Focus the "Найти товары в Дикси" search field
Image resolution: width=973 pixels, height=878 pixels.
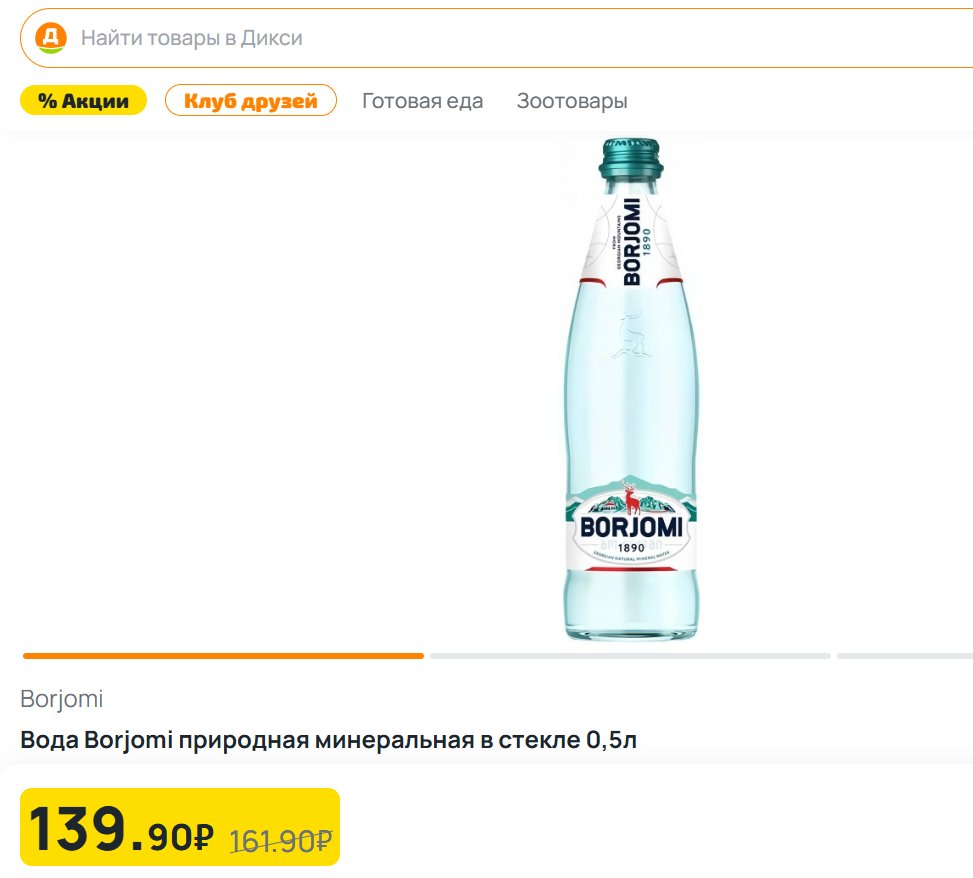pyautogui.click(x=500, y=39)
